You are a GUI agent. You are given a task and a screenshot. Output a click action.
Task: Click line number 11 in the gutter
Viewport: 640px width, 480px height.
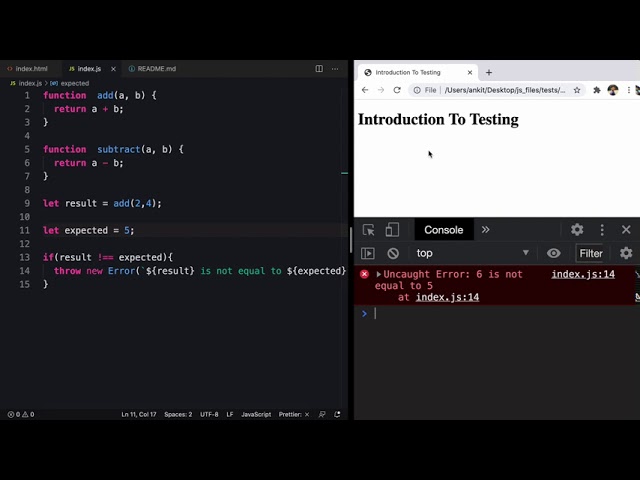pos(24,230)
